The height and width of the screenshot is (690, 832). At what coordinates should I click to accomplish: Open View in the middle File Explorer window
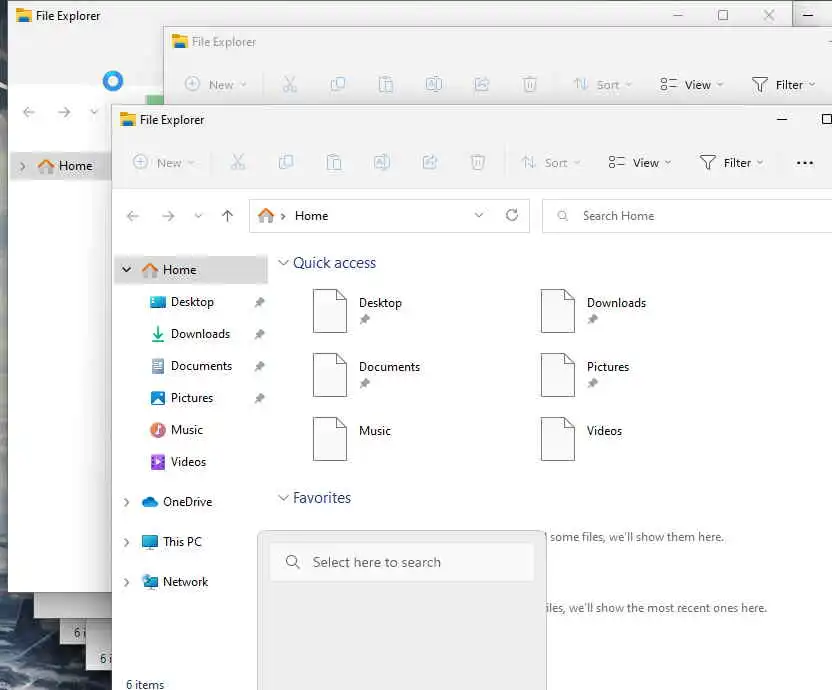[x=691, y=84]
